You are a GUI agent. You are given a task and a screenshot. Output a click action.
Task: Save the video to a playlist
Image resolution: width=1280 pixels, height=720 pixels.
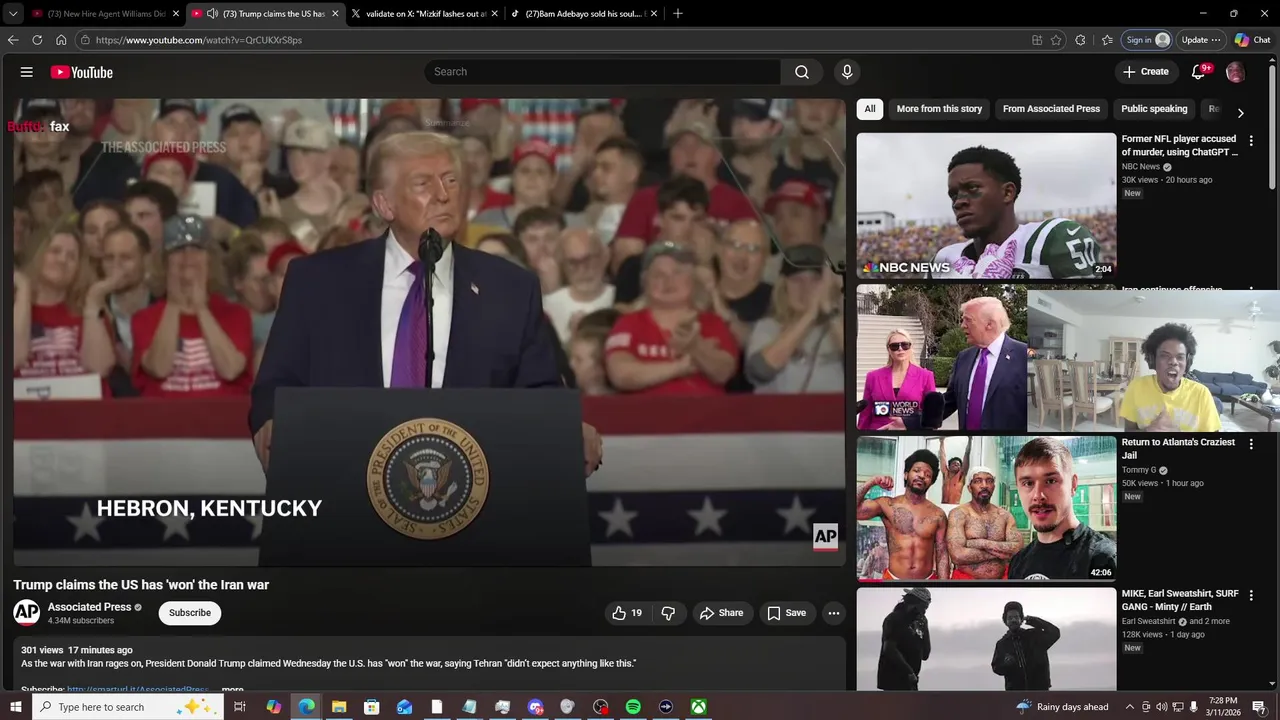point(786,613)
